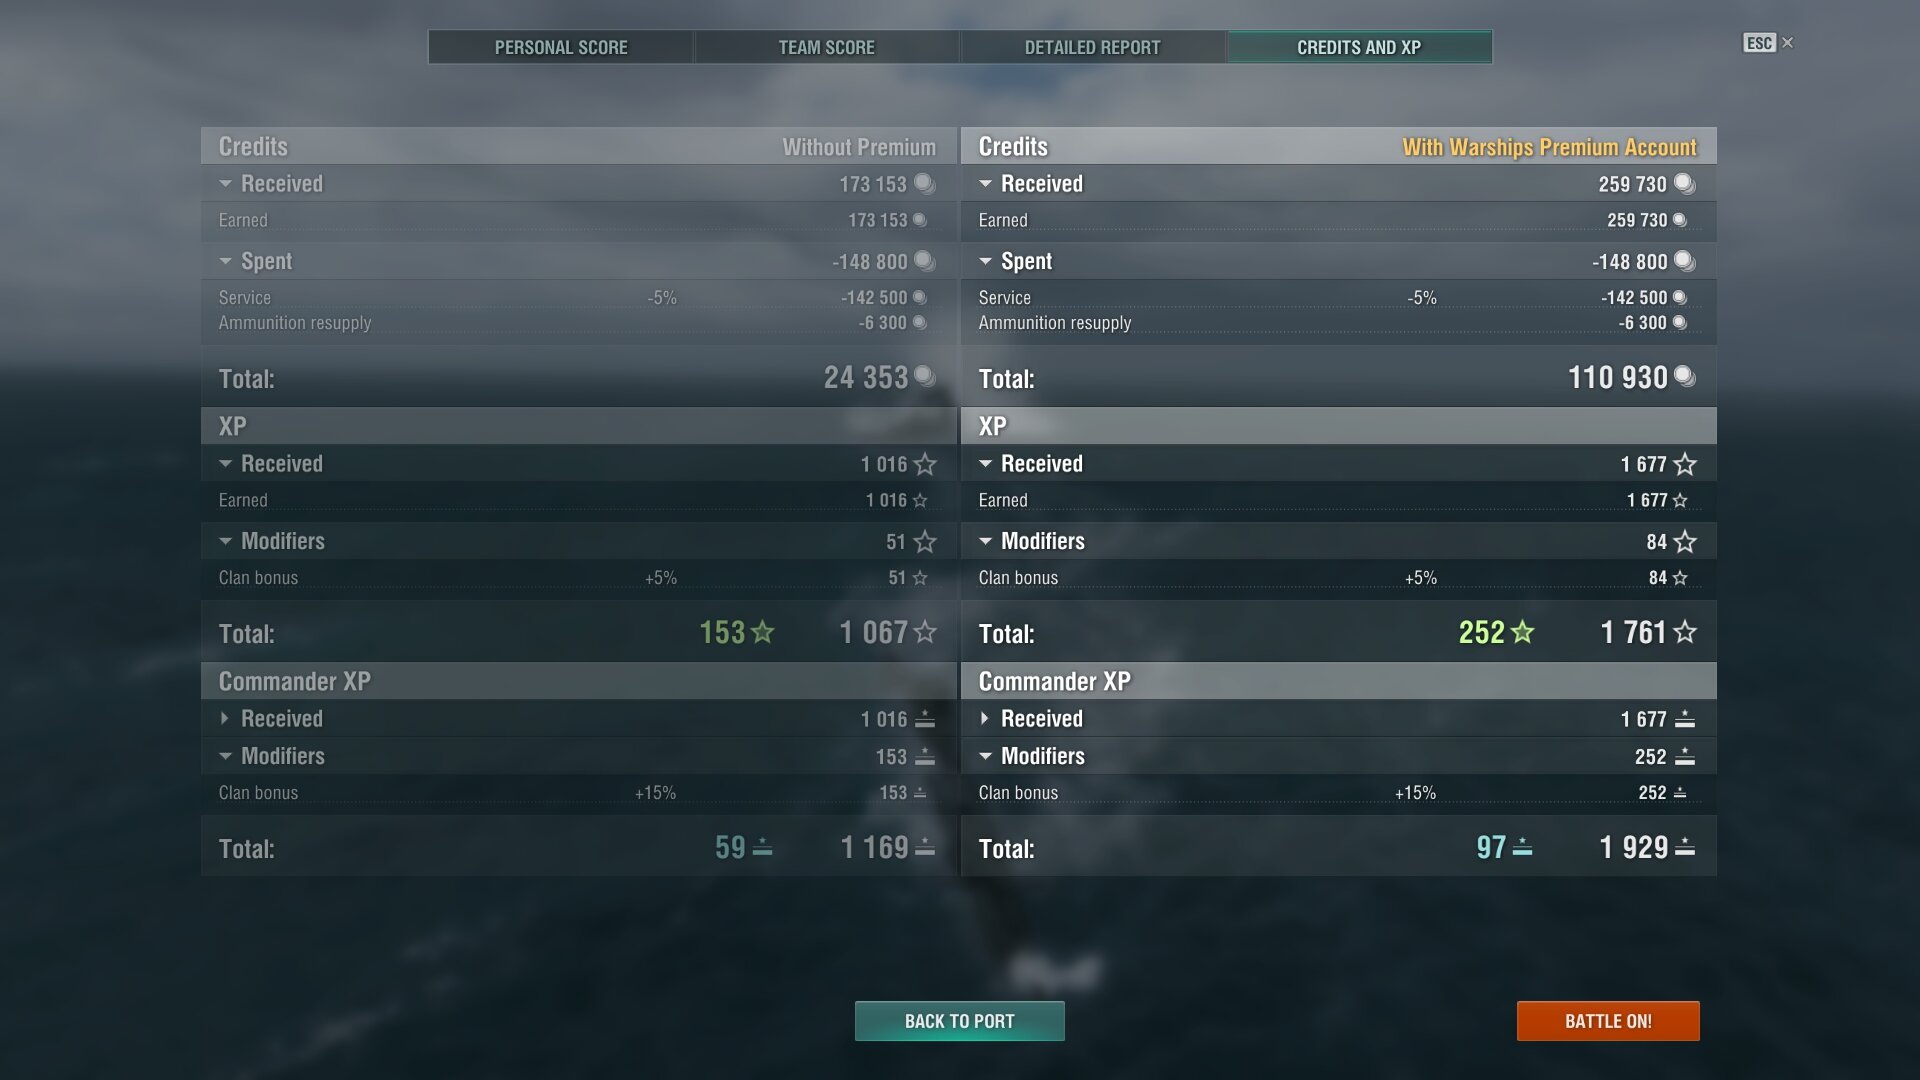Click the green star icon beside 153 free XP
This screenshot has width=1920, height=1080.
[x=763, y=632]
